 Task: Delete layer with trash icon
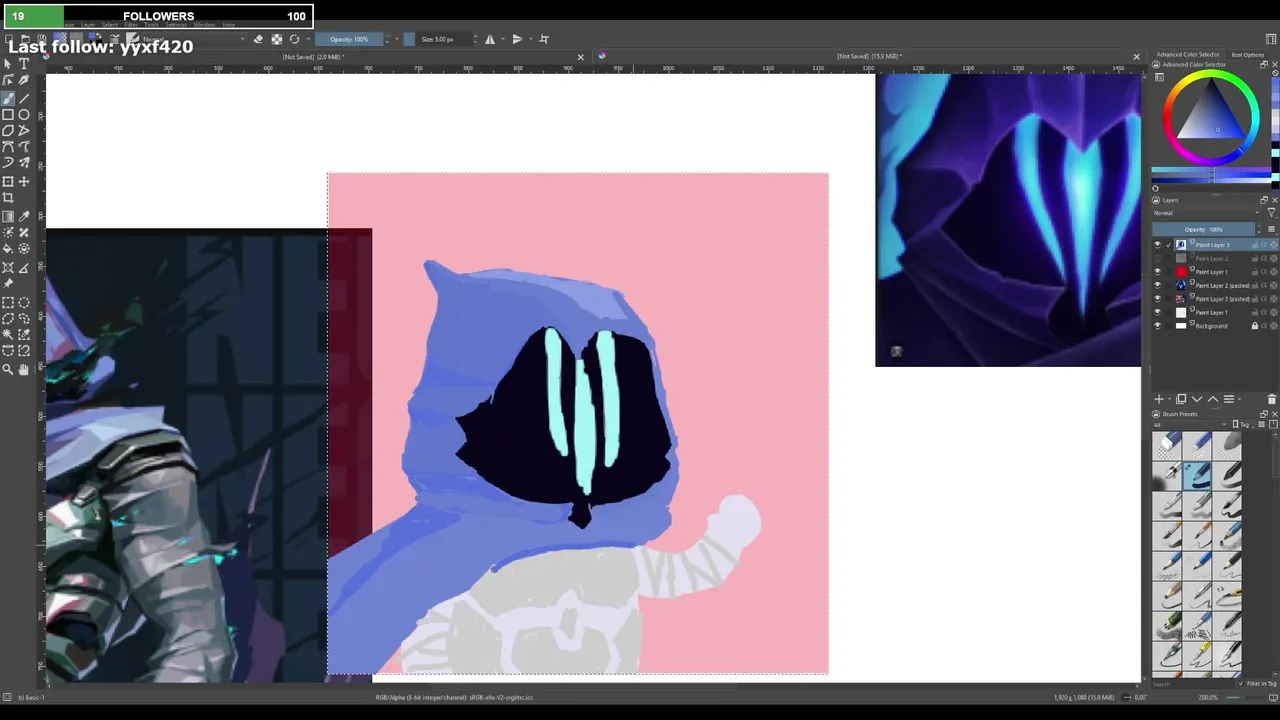(1271, 399)
